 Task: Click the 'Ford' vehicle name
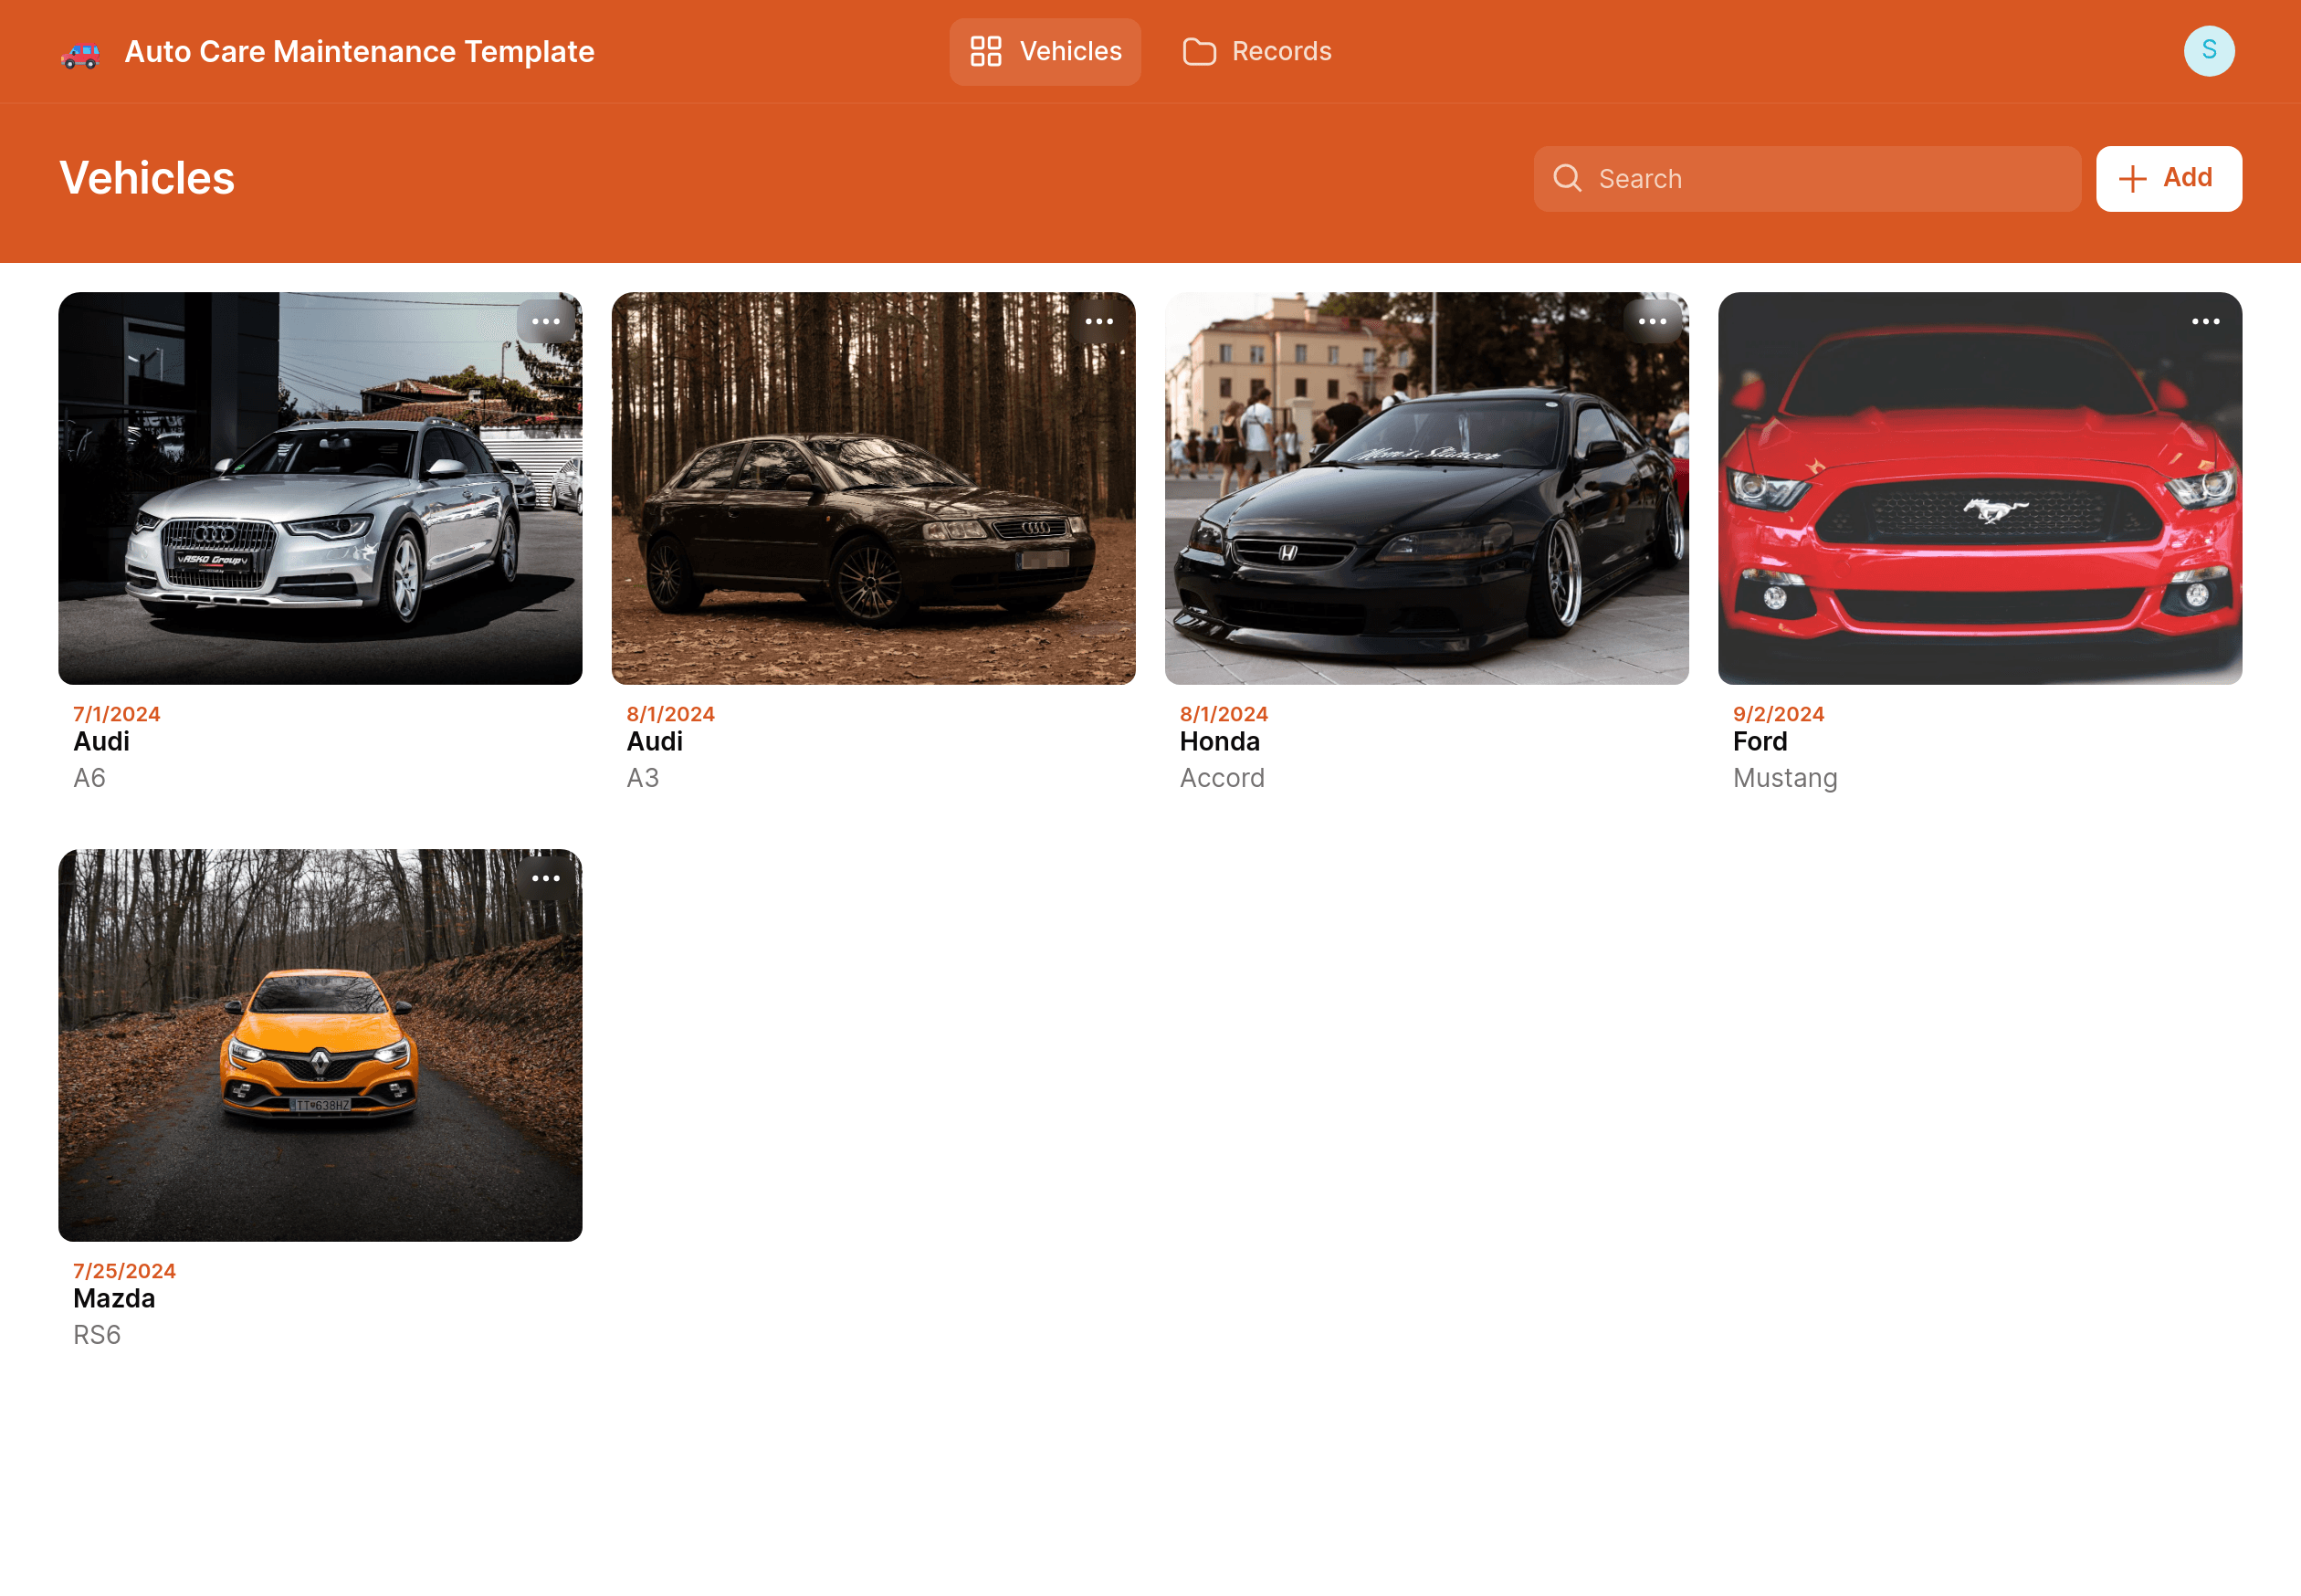coord(1759,742)
